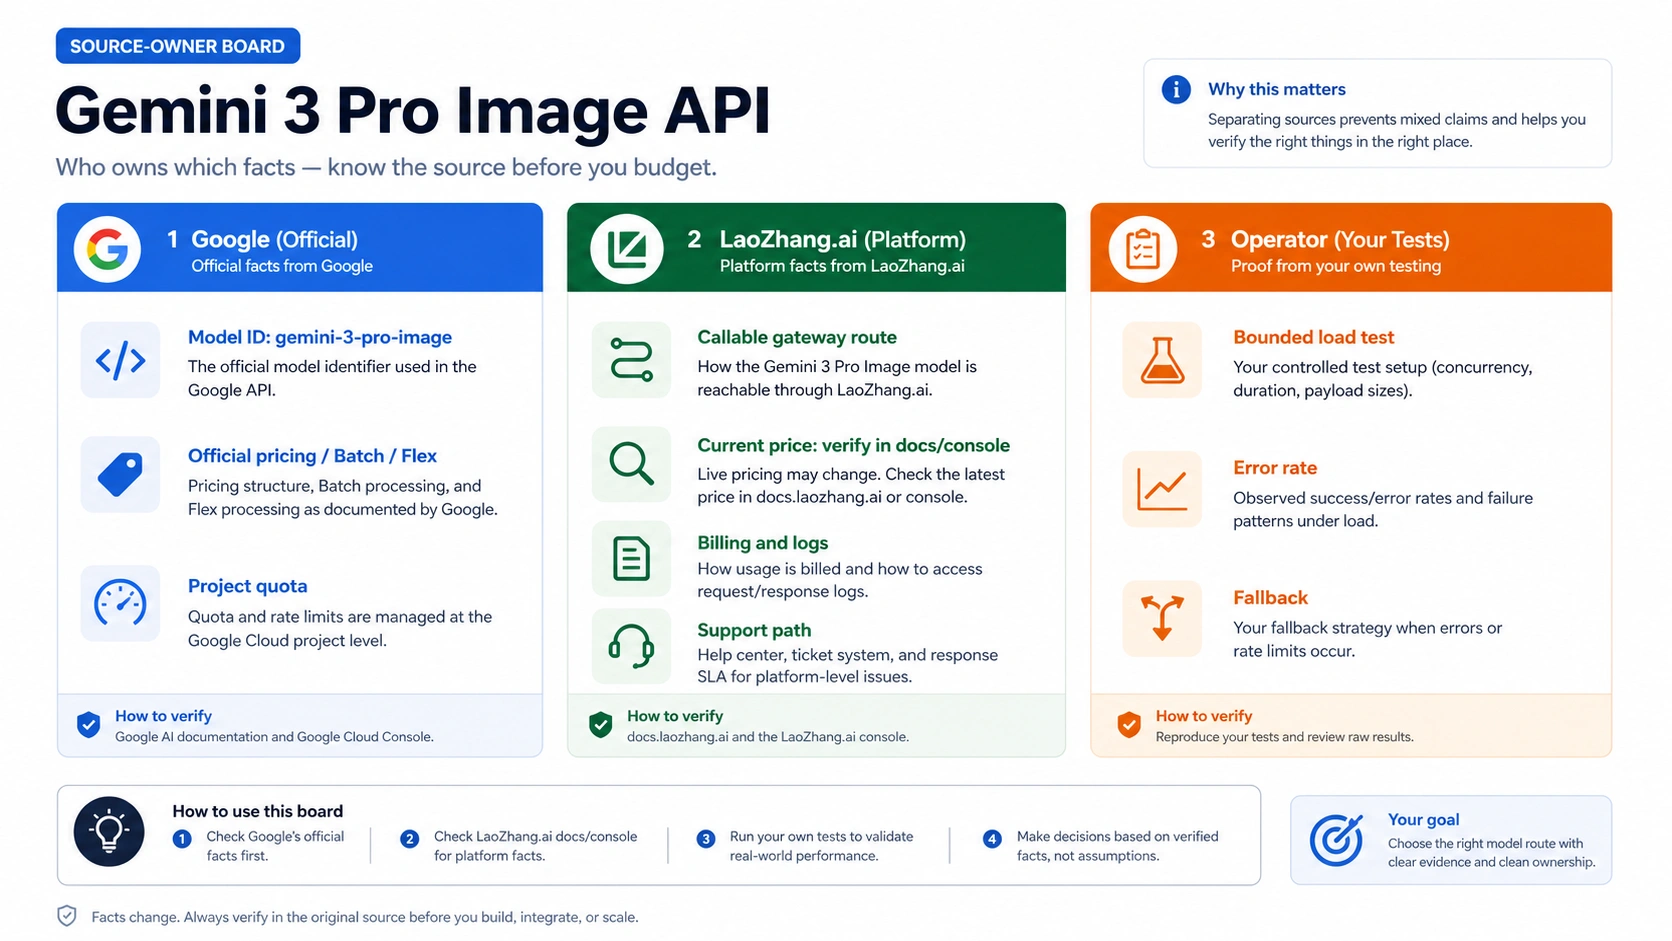
Task: Click the LaoZhang.ai logo icon
Action: point(627,249)
